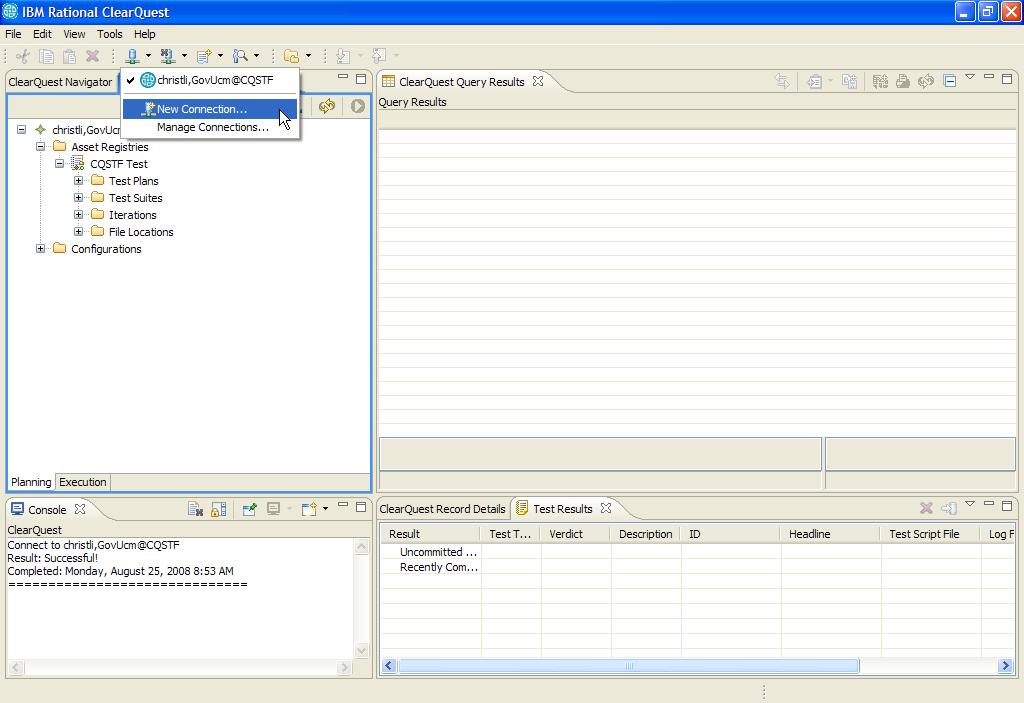Click the grayed arrows icon in Query Results toolbar
The height and width of the screenshot is (703, 1024).
(x=782, y=81)
